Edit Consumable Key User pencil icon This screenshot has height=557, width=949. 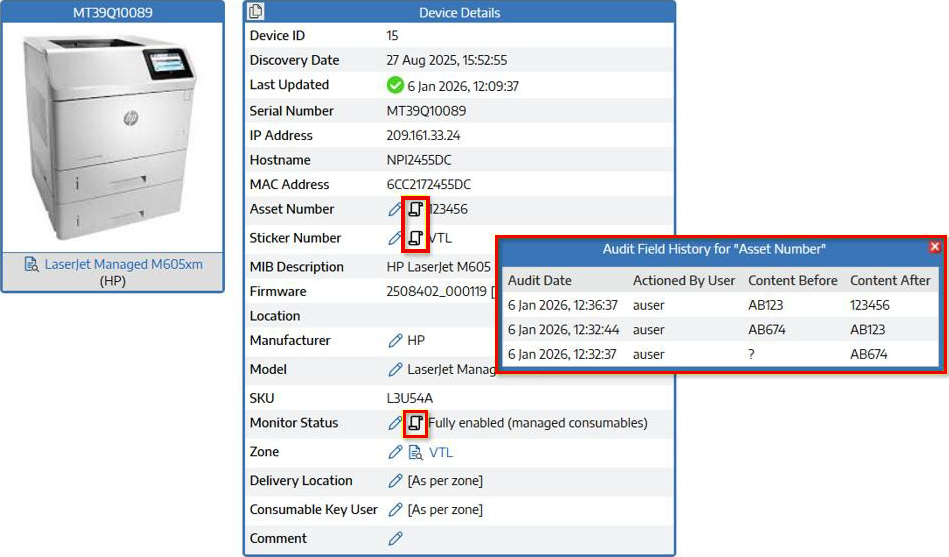pyautogui.click(x=395, y=510)
